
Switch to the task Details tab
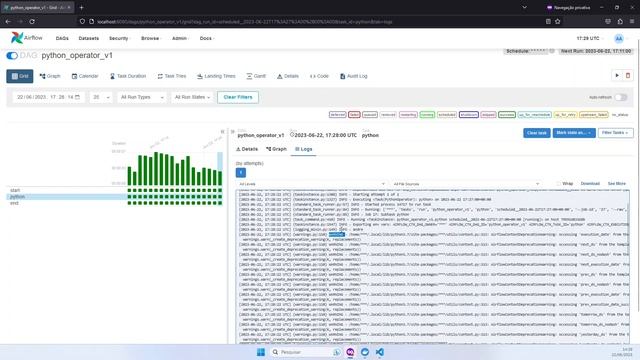tap(247, 149)
